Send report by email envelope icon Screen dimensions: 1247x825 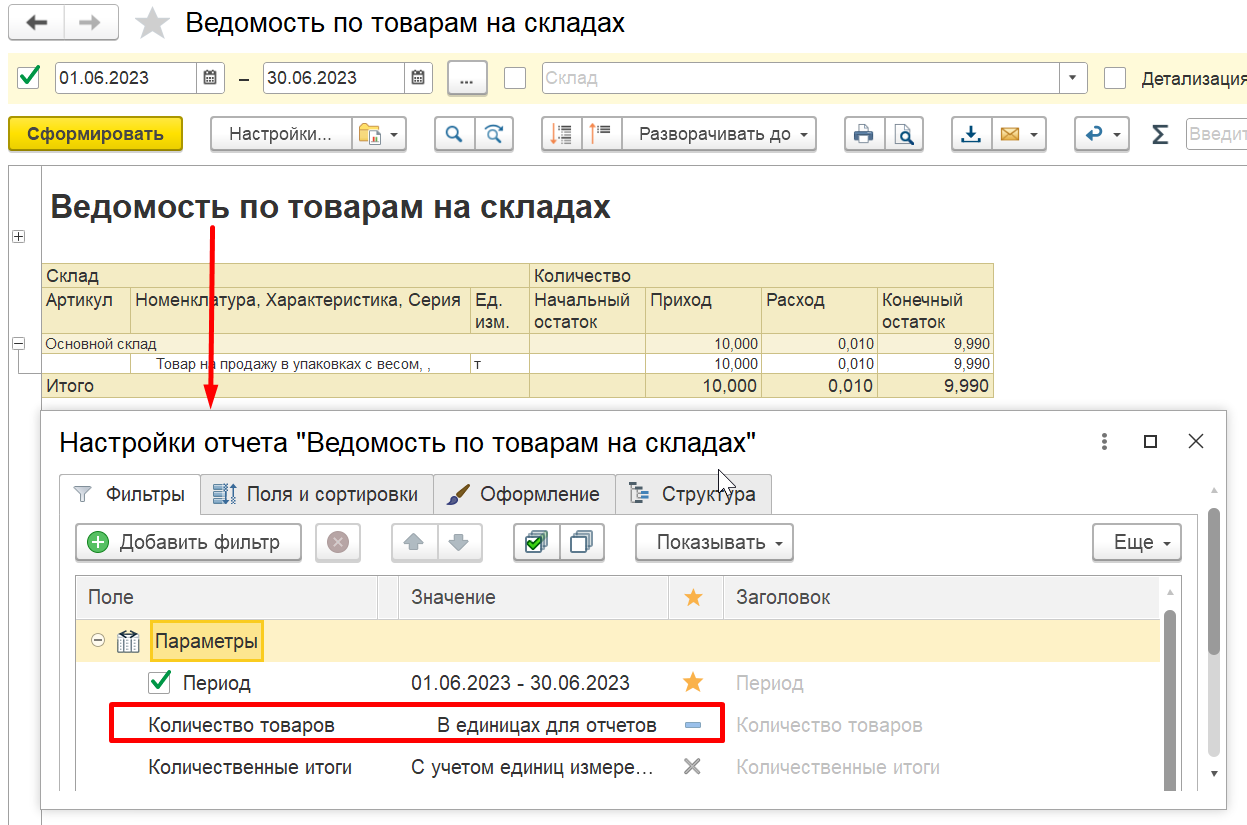[1009, 134]
